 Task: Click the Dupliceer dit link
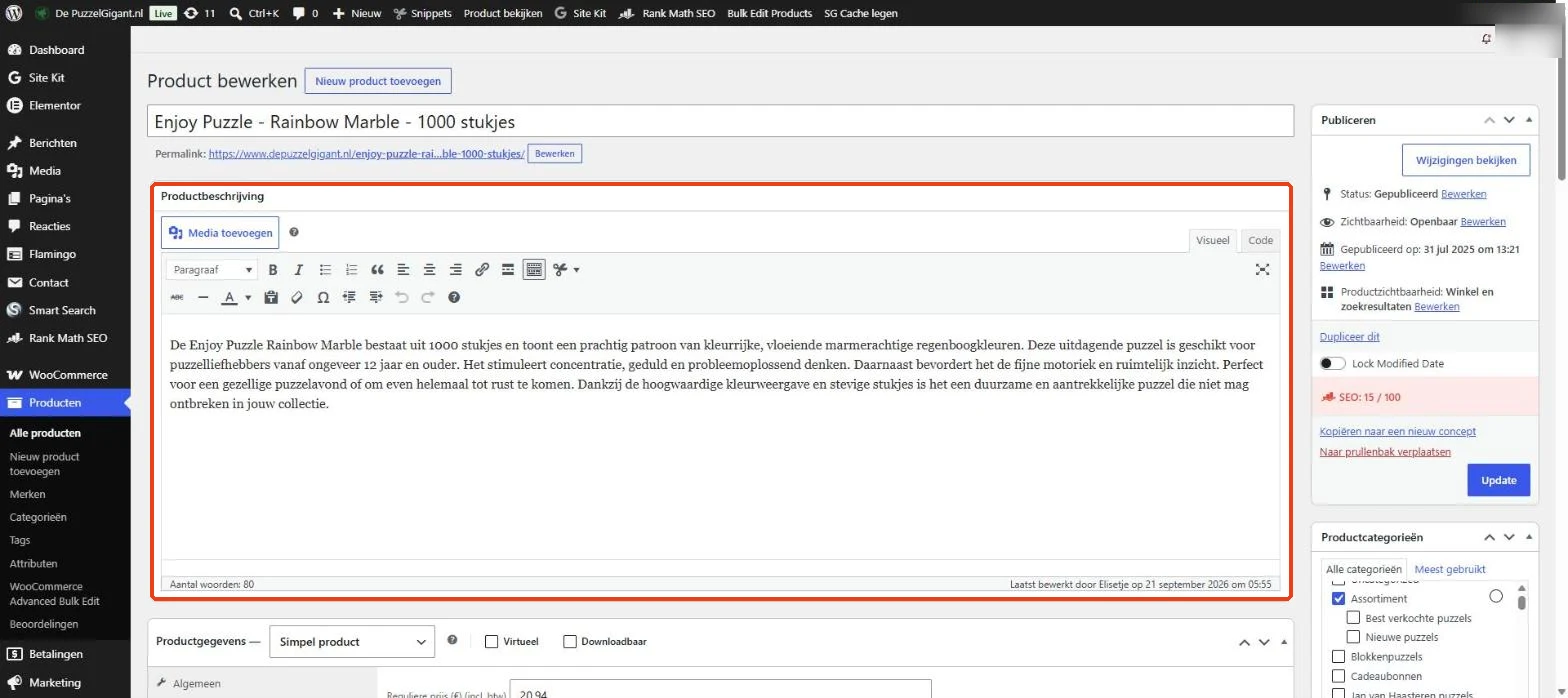[x=1349, y=337]
